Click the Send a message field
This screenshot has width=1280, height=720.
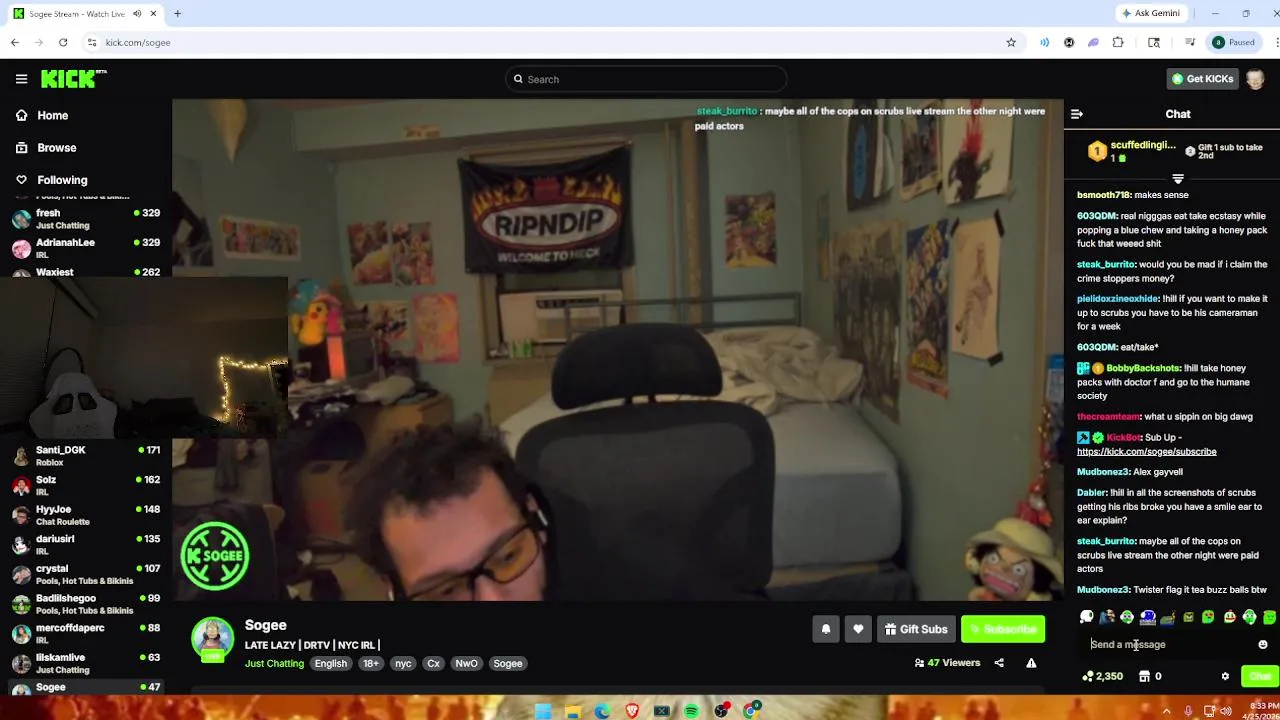point(1170,645)
